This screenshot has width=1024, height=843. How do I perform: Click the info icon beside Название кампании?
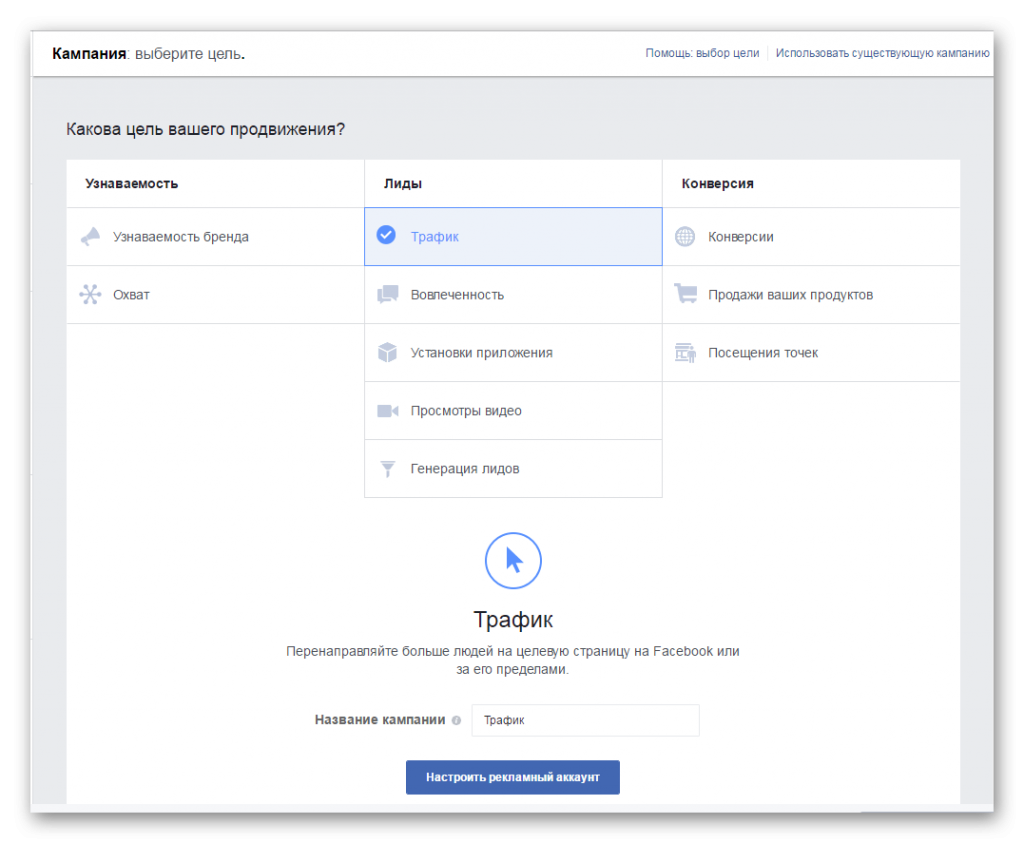coord(456,720)
